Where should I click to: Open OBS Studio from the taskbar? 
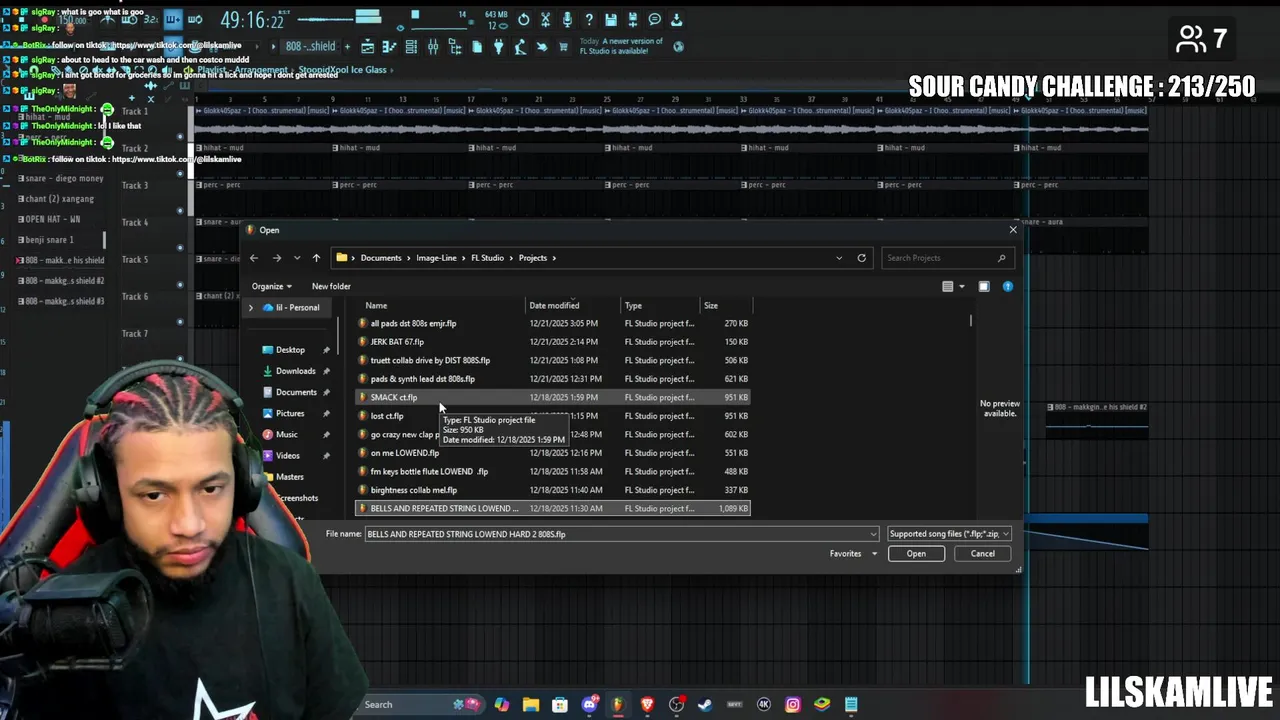(x=677, y=704)
